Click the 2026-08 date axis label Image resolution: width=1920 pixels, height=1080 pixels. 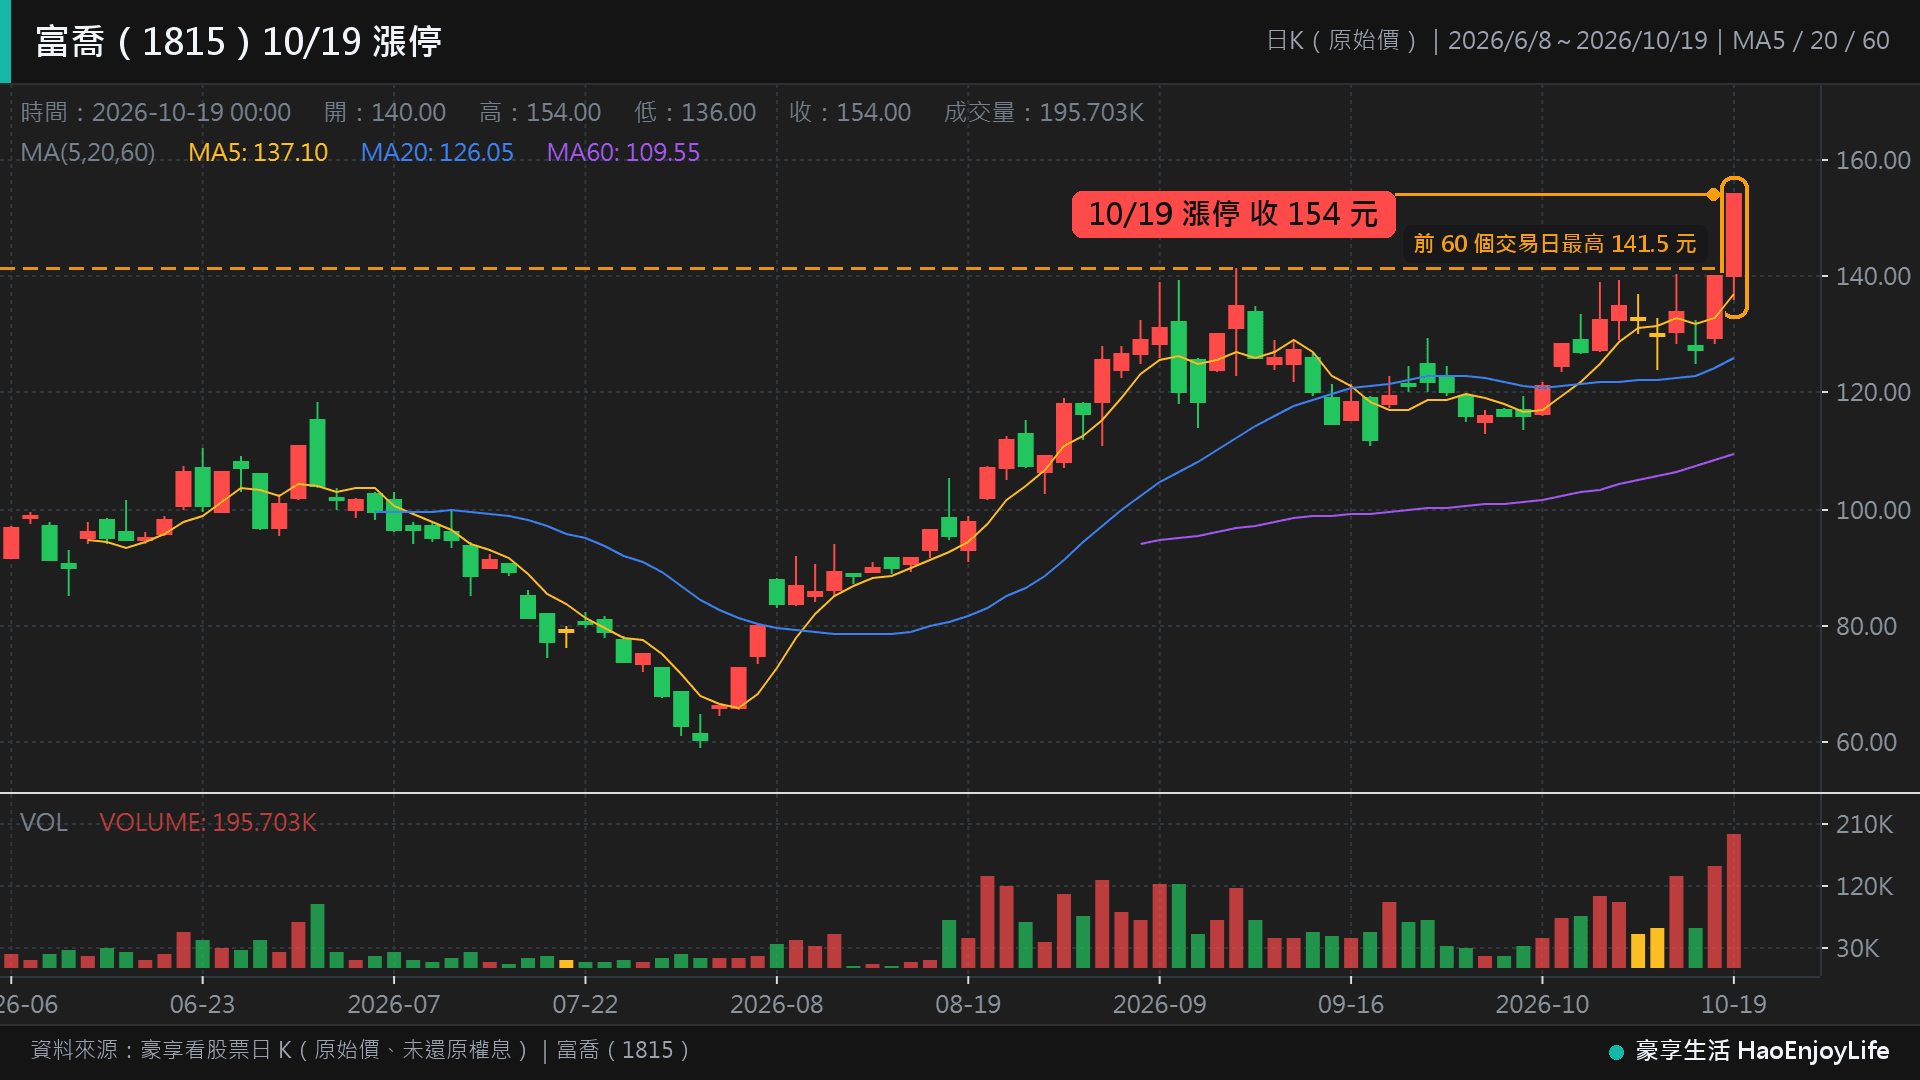click(777, 1004)
